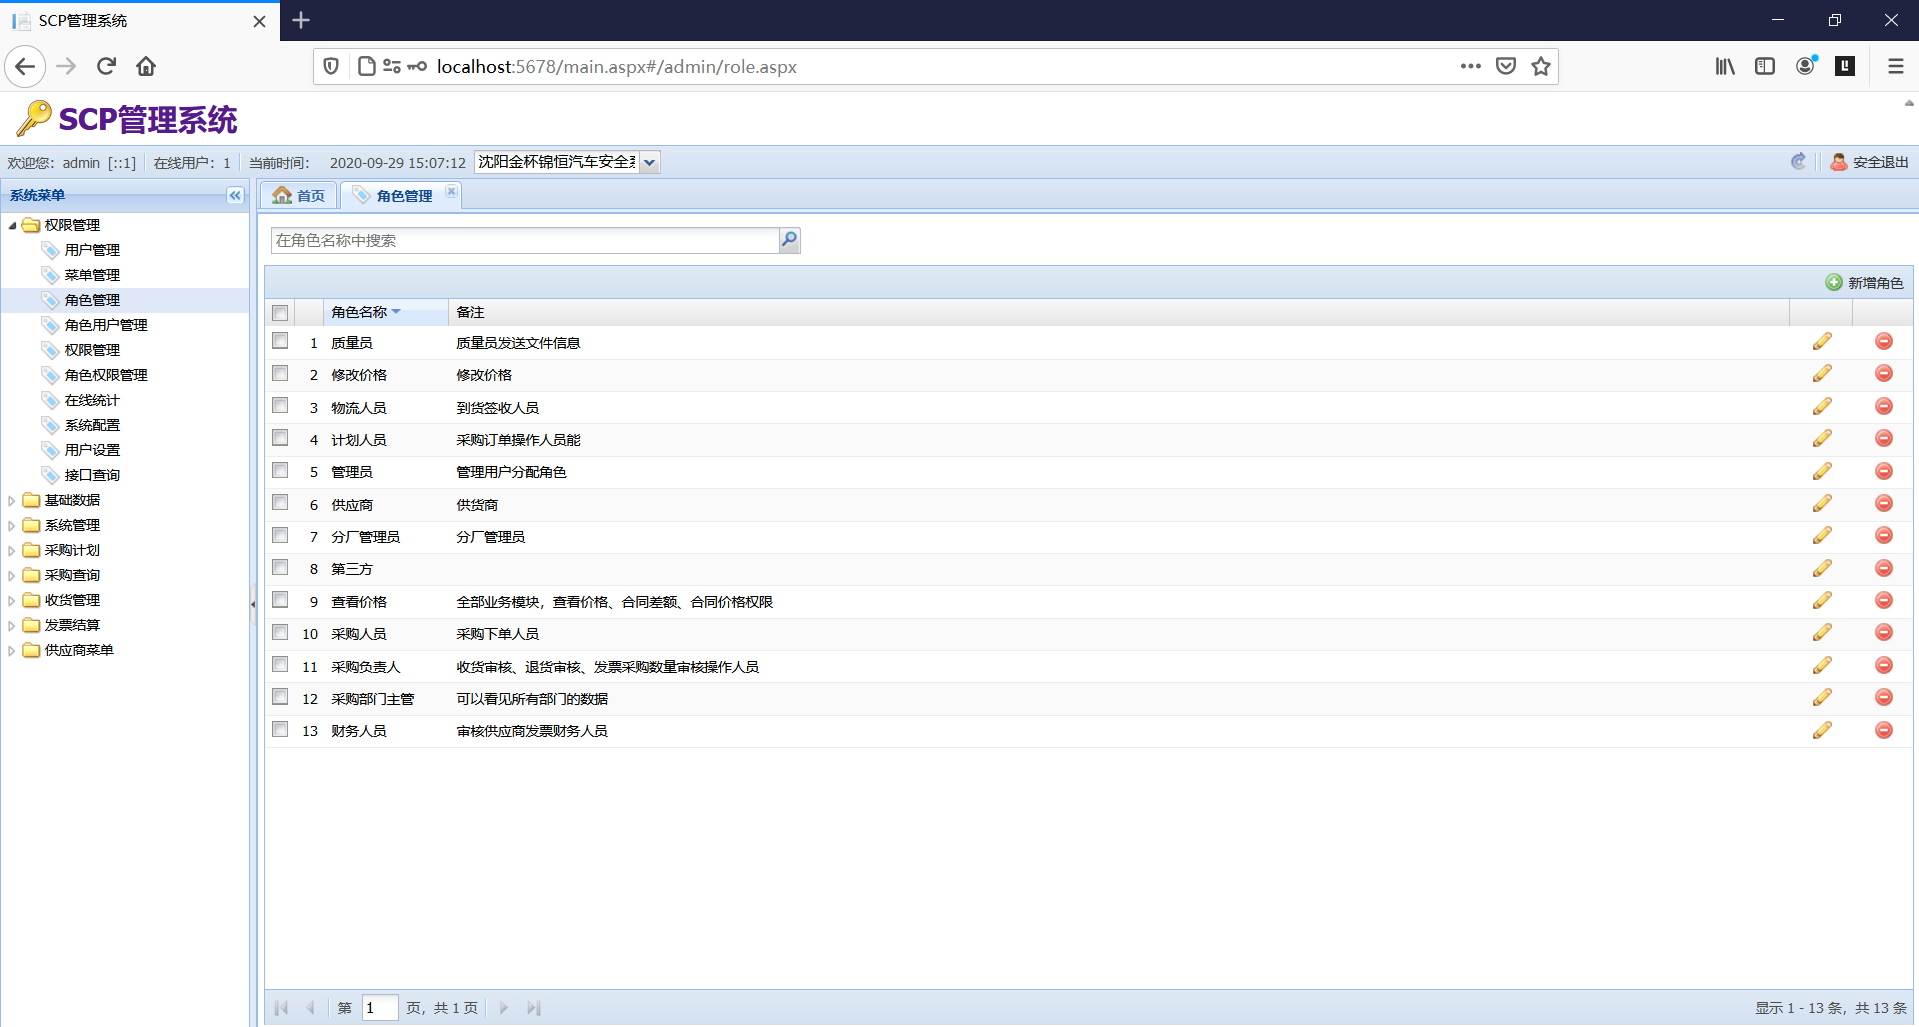Check the 第三方 row checkbox
The height and width of the screenshot is (1027, 1919).
[x=280, y=567]
